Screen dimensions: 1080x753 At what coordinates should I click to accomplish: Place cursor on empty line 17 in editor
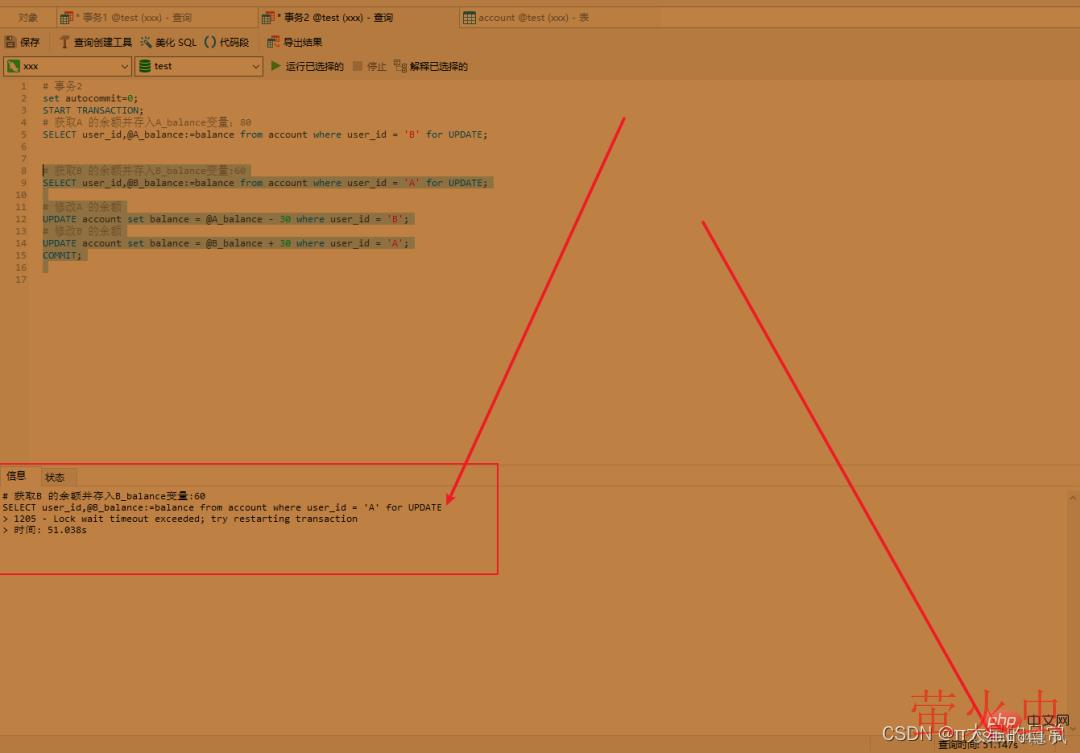[200, 279]
